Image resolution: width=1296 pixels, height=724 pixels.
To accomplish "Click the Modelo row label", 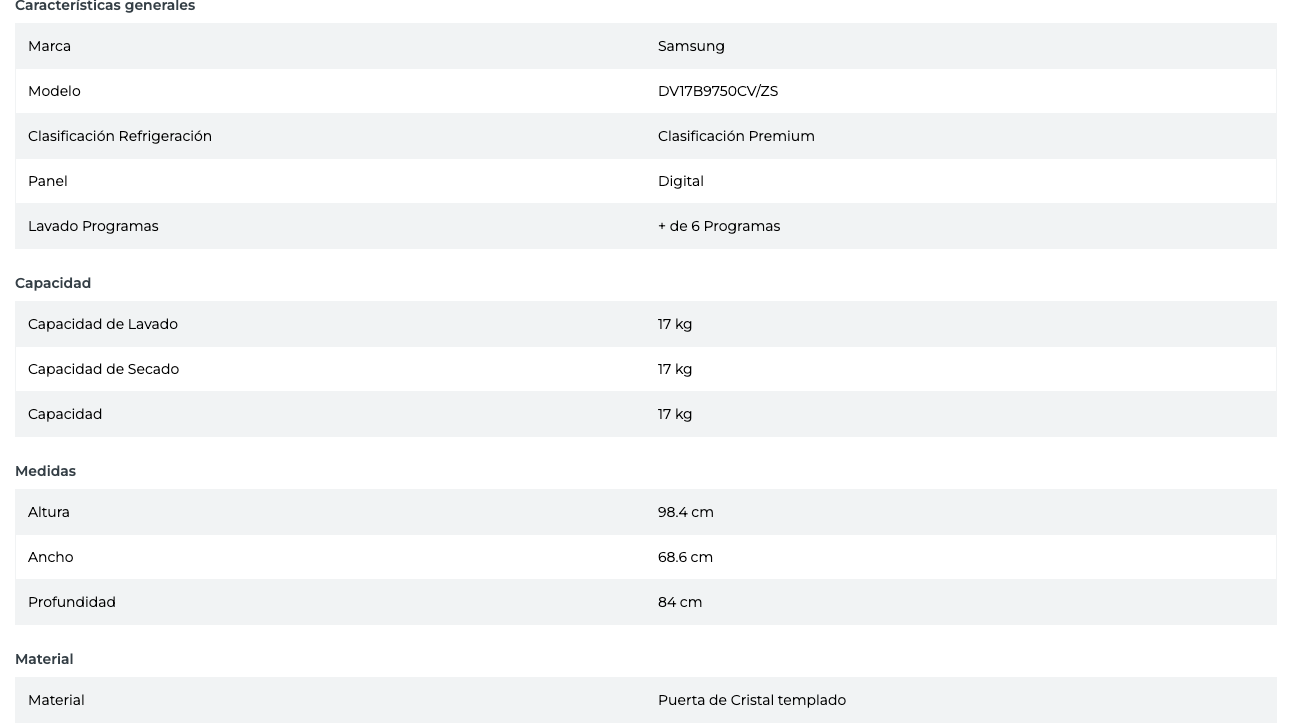I will 54,91.
